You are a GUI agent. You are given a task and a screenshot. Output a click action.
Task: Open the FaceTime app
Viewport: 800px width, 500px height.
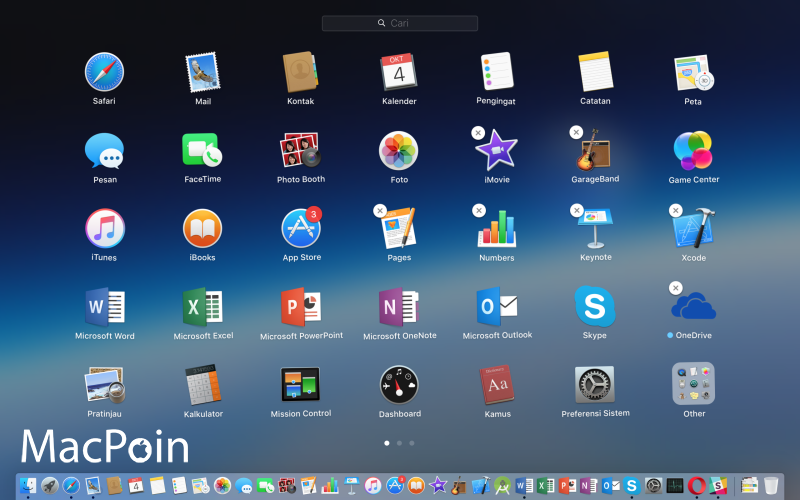click(202, 151)
